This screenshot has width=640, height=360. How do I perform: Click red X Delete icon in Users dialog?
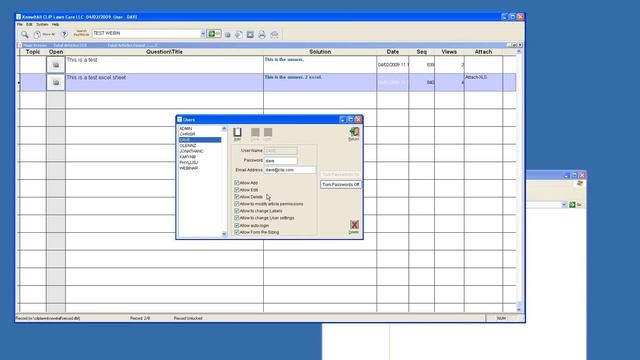(354, 226)
